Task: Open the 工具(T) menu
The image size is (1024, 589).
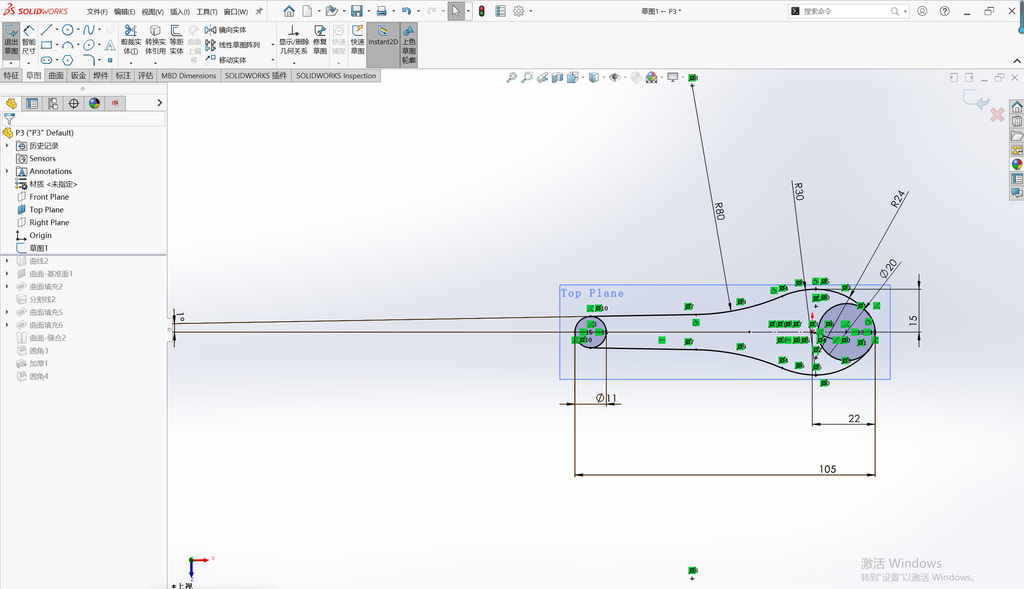Action: point(207,12)
